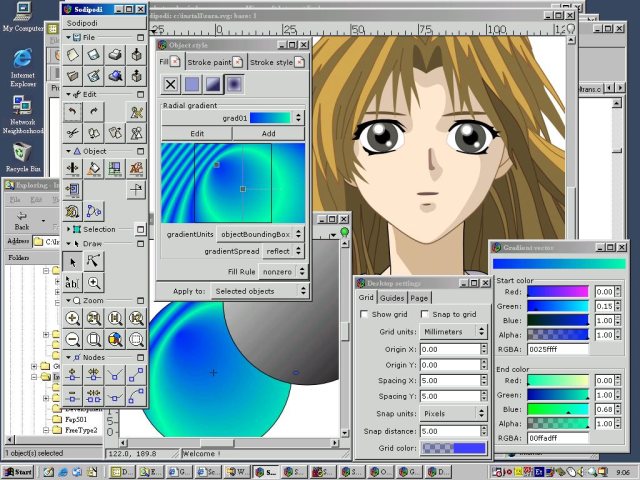Image resolution: width=640 pixels, height=480 pixels.
Task: Click the Undo arrow in Edit section
Action: [x=73, y=112]
